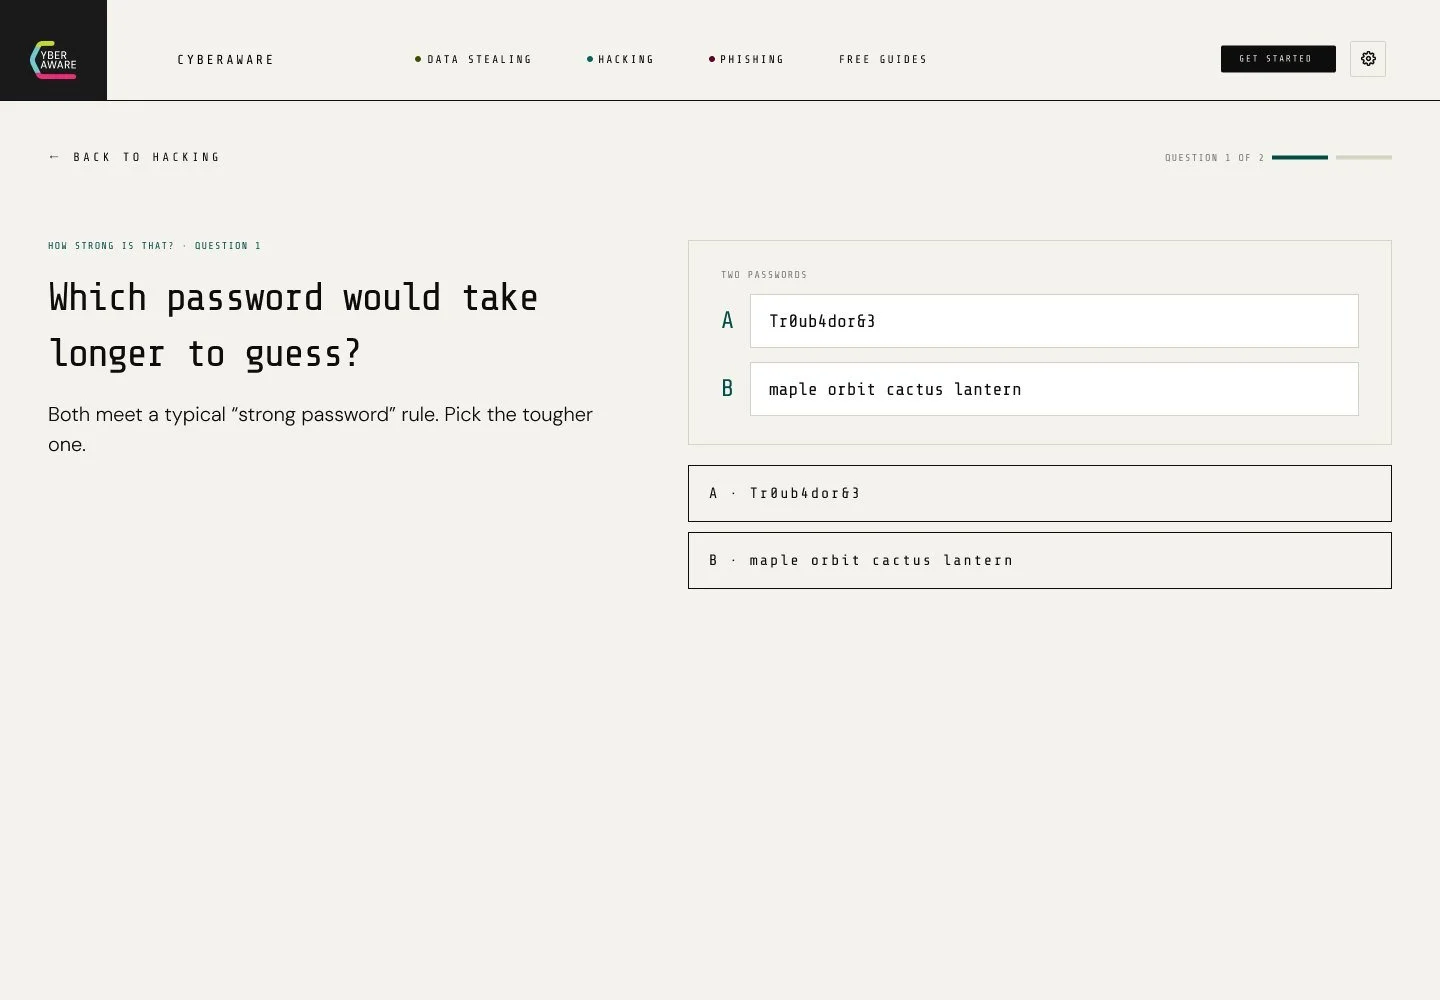Click heading 'Which password would take longer to guess?'

pyautogui.click(x=293, y=325)
